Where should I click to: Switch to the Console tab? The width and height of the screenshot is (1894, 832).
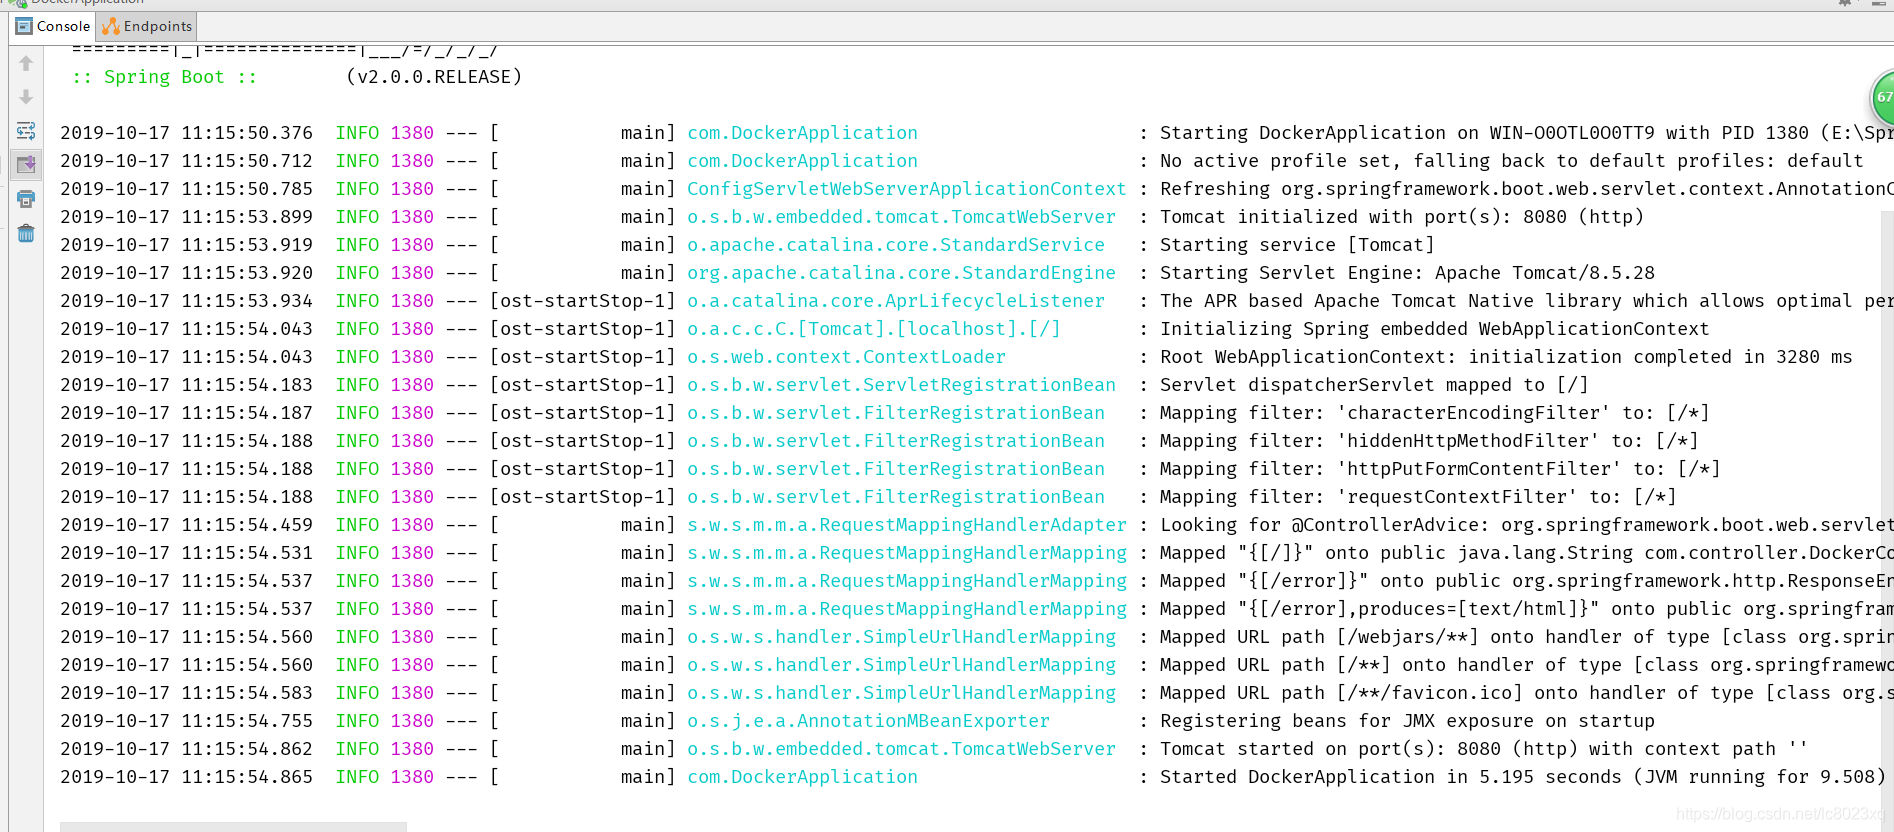pos(53,26)
